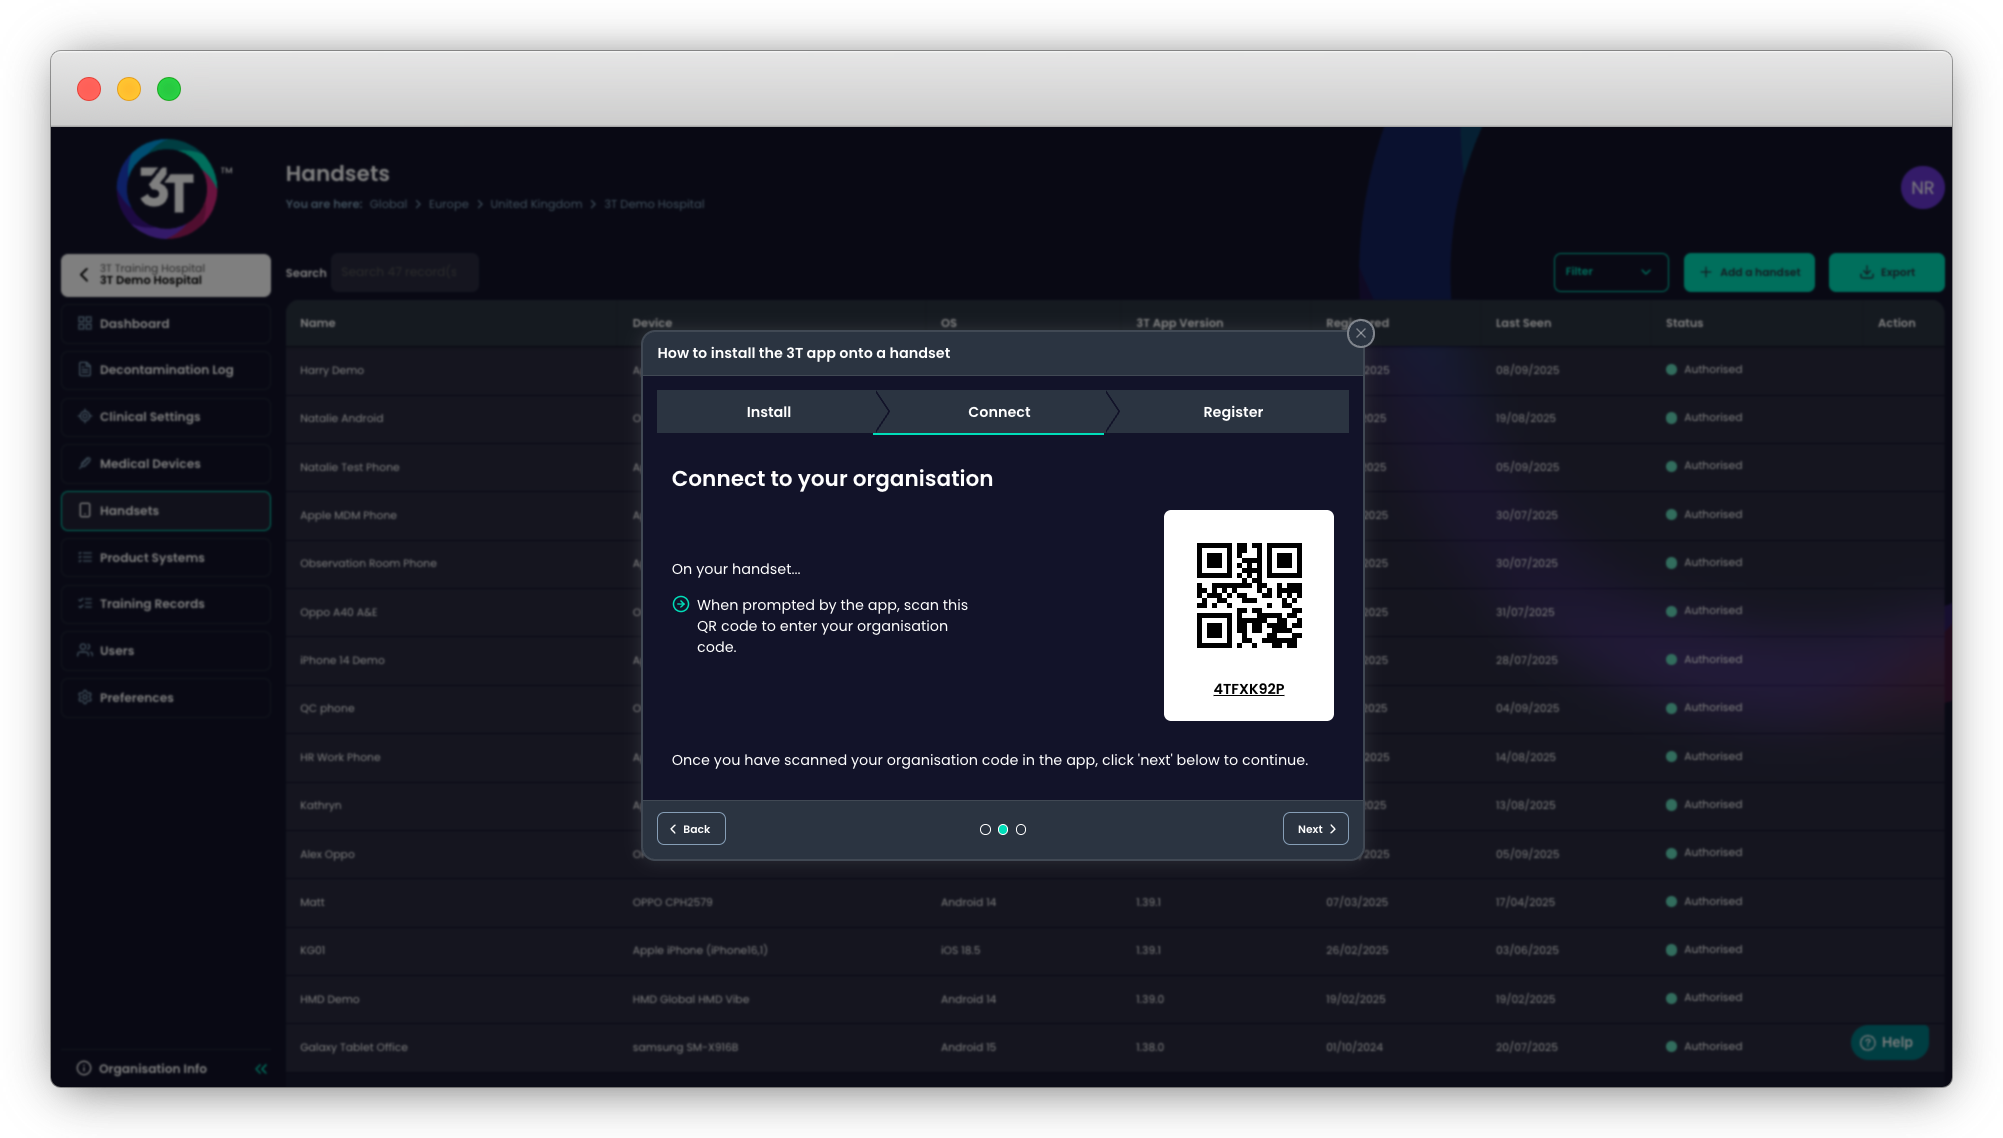The image size is (2003, 1138).
Task: Click the 4TFXK92P organisation code link
Action: click(1249, 689)
